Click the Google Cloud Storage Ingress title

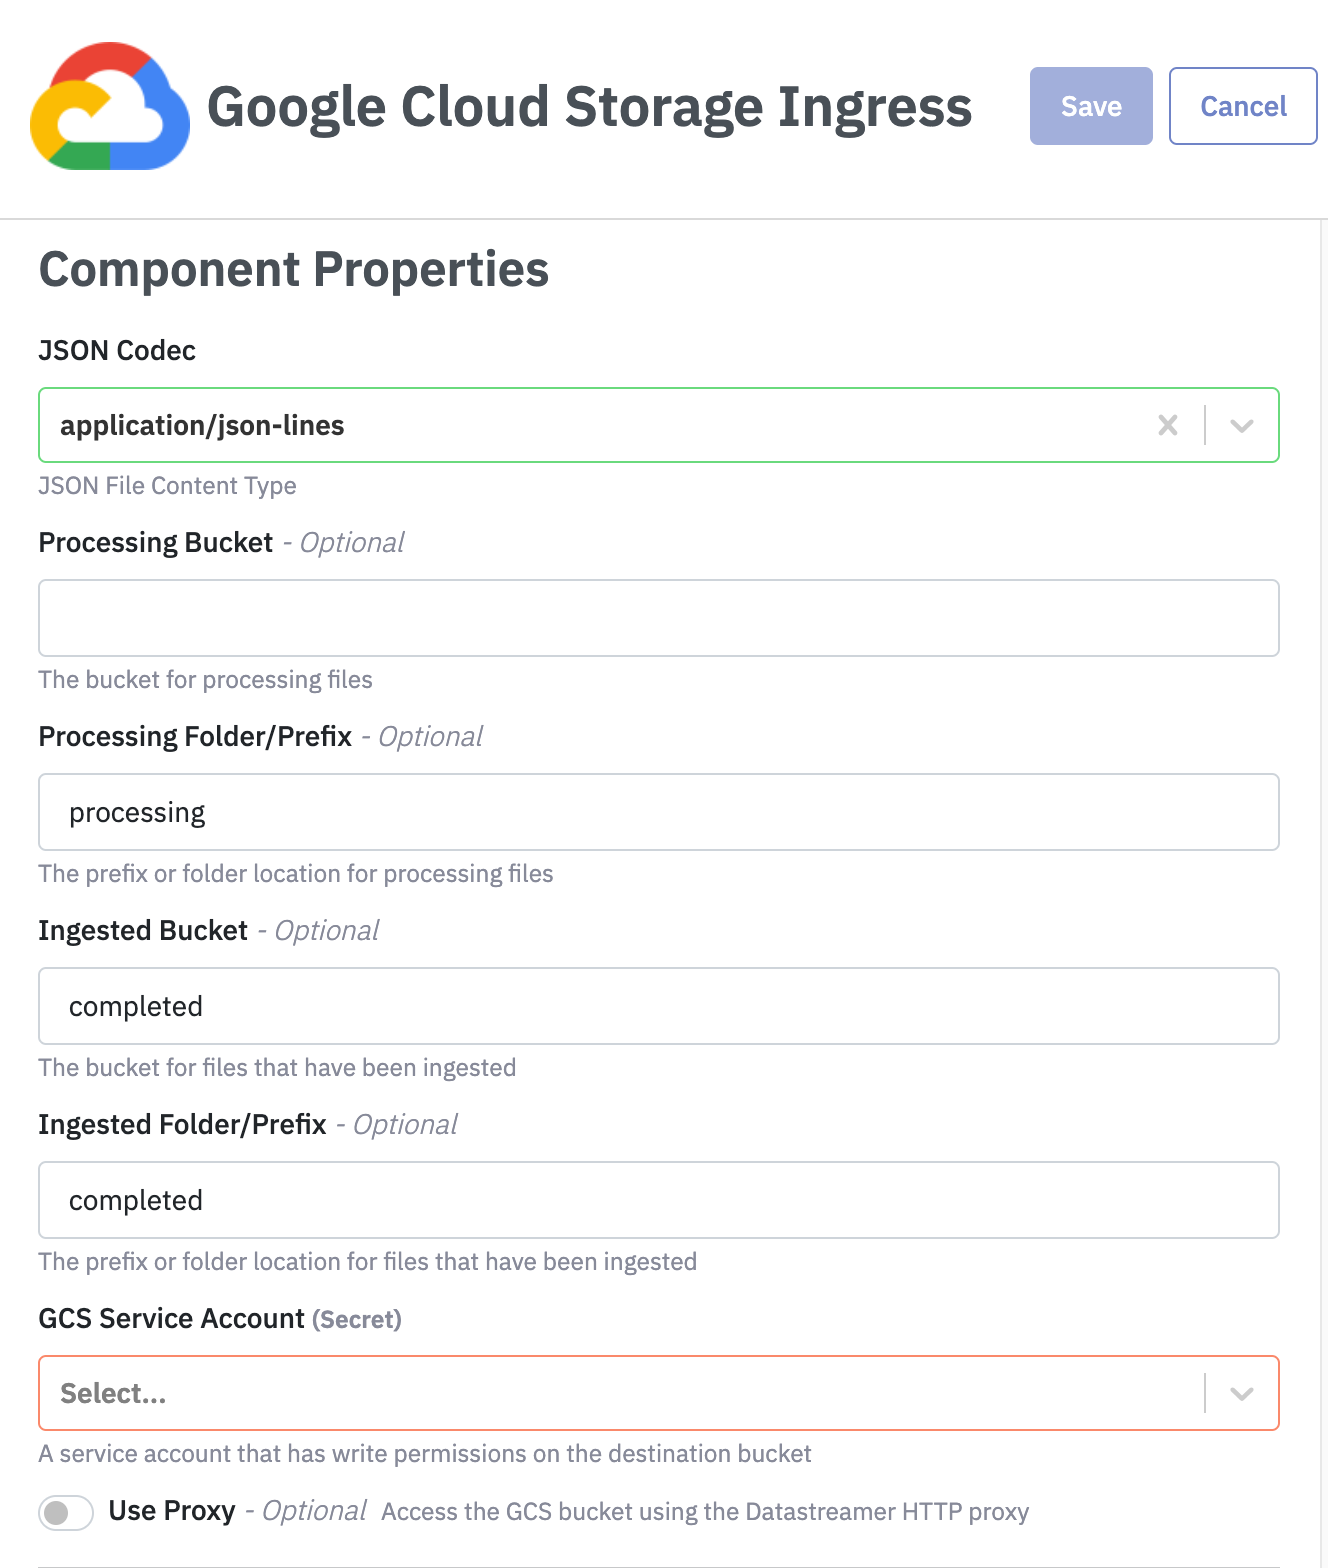(x=589, y=107)
